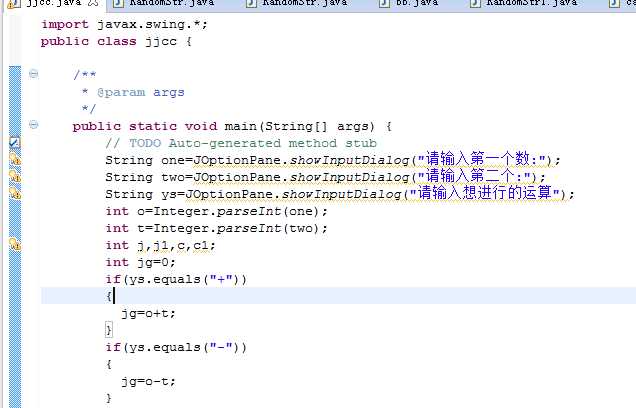636x408 pixels.
Task: Click 'public static void main' declaration line
Action: point(232,127)
